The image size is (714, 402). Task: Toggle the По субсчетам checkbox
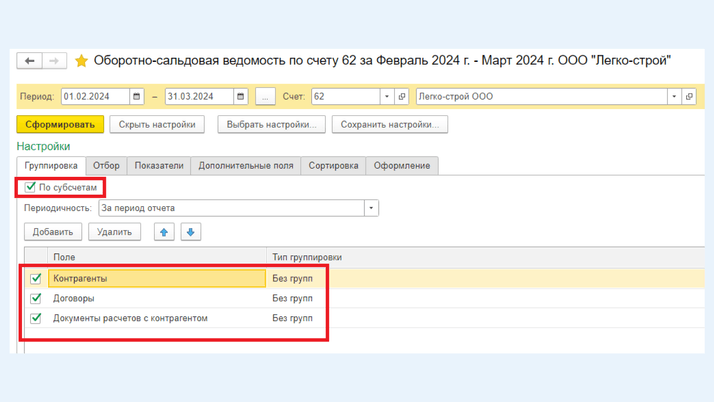[x=30, y=187]
